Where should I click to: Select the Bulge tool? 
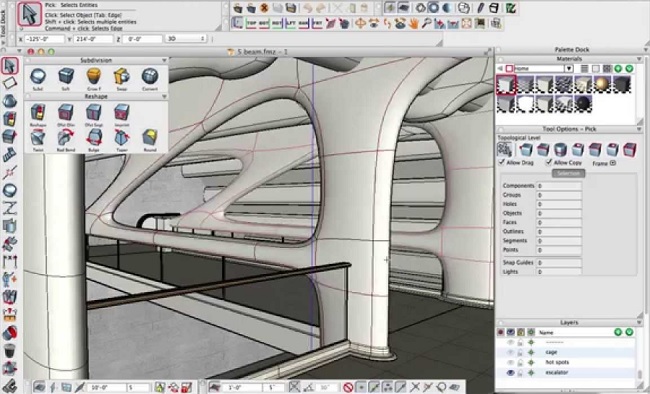tap(94, 137)
